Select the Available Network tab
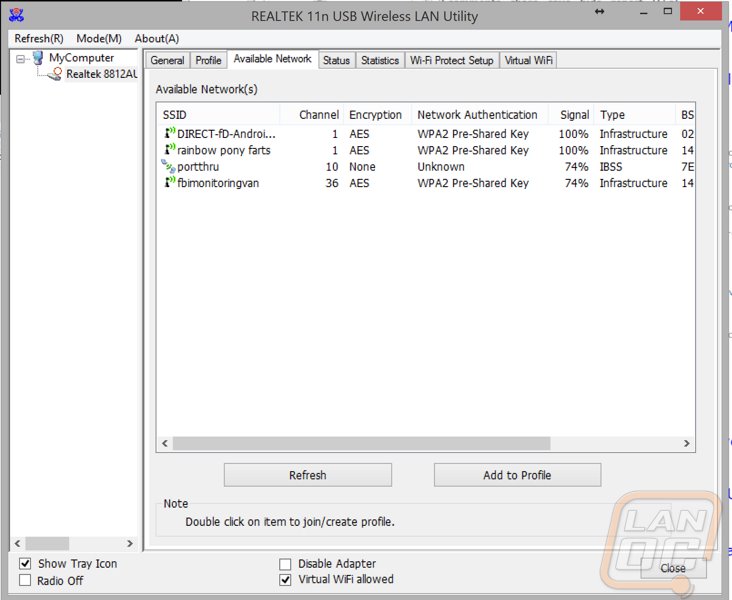This screenshot has width=732, height=600. 273,59
